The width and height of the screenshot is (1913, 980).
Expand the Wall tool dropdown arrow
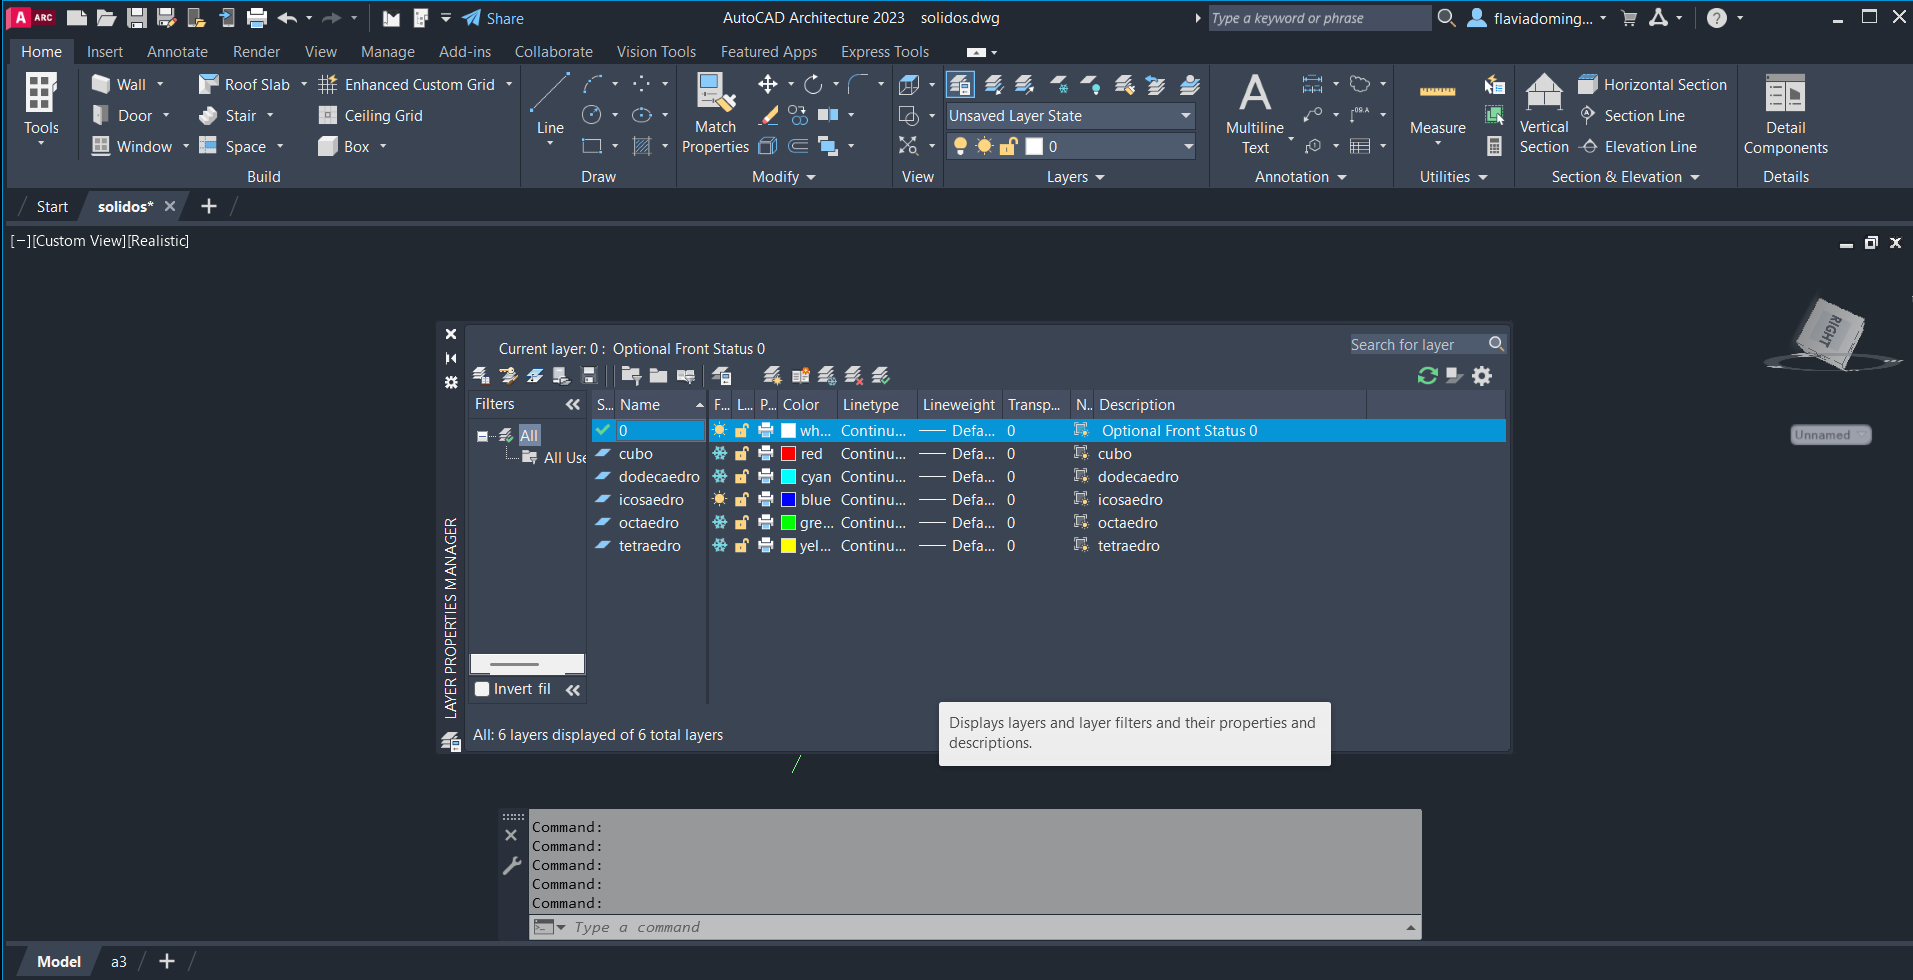click(x=160, y=85)
